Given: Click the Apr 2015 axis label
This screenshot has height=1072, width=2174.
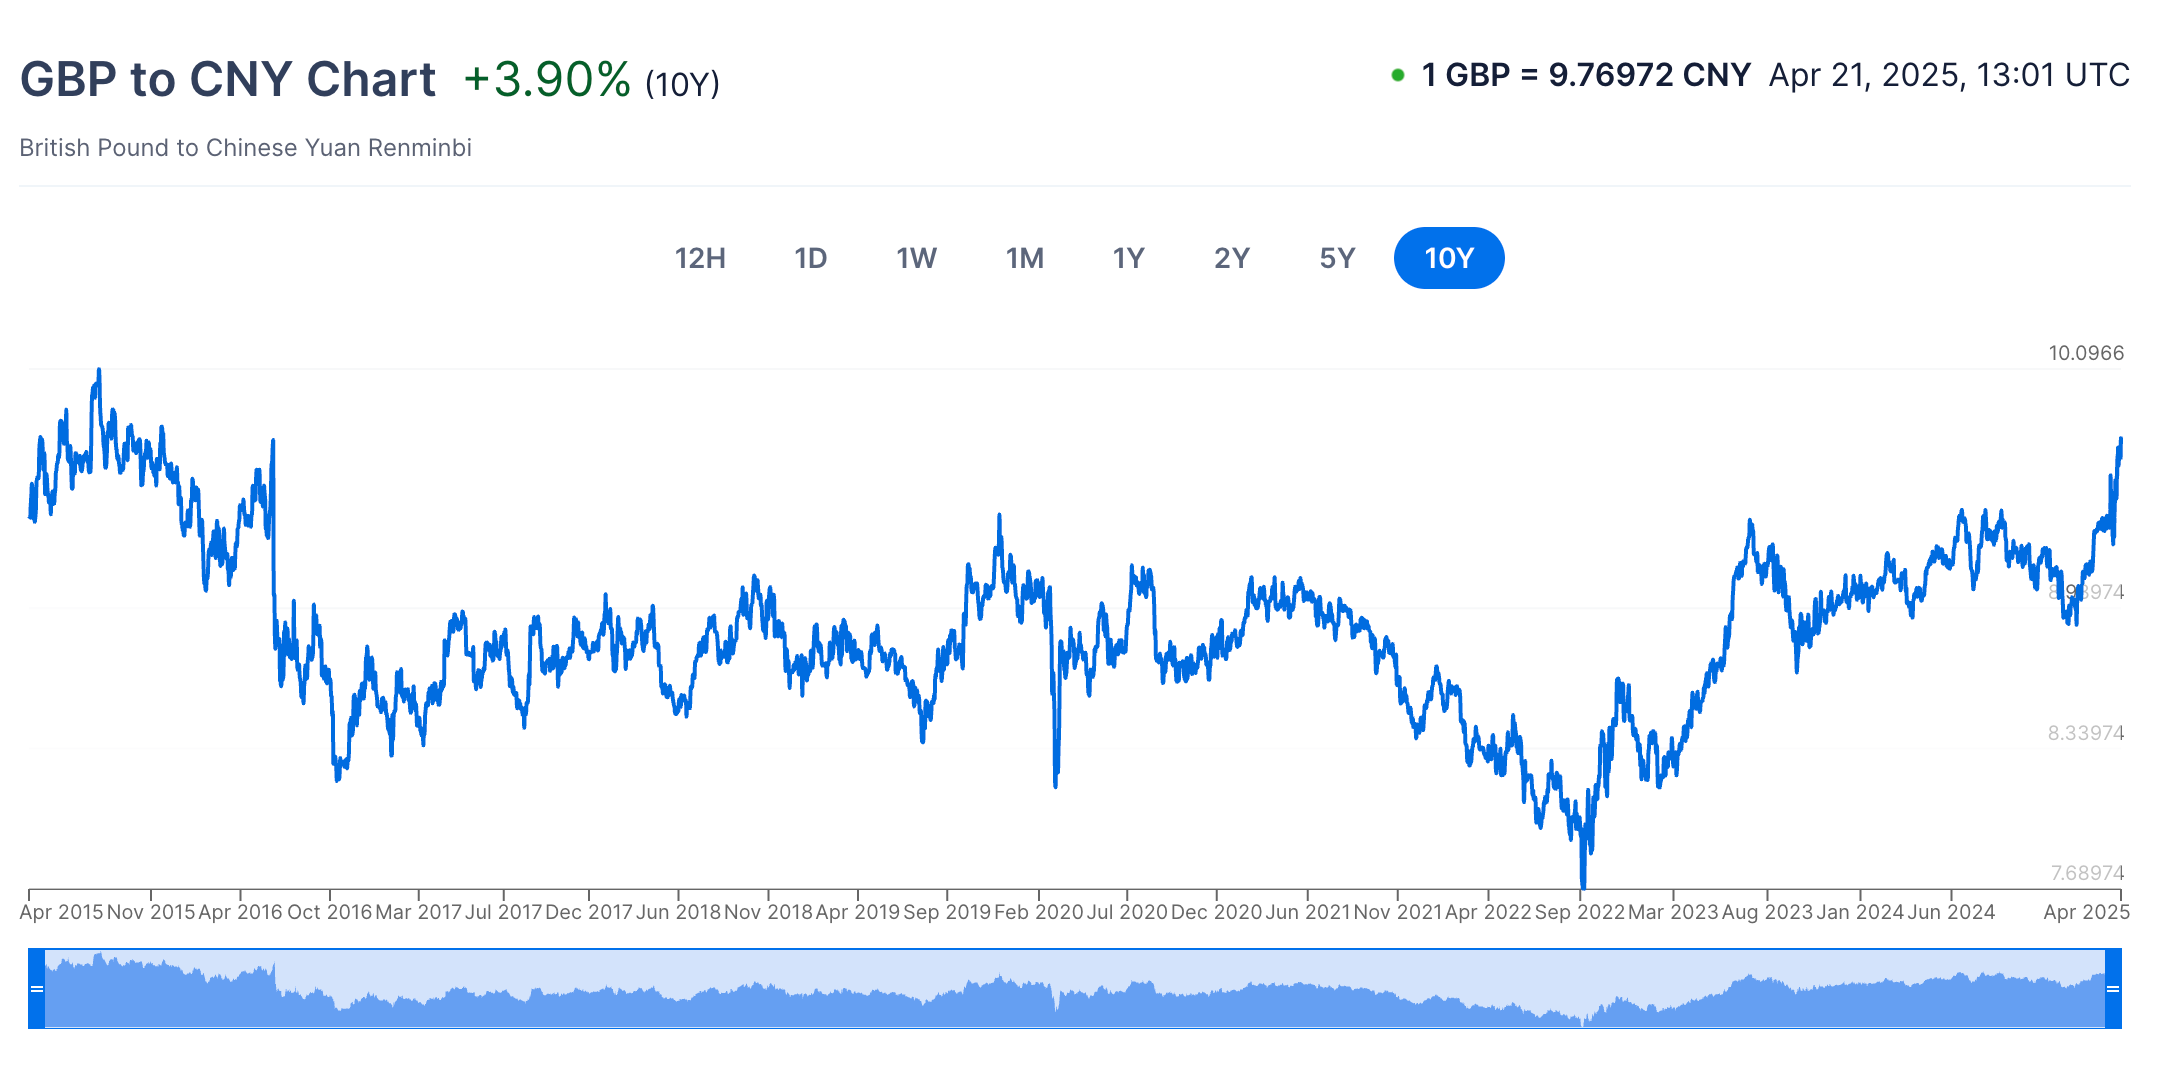Looking at the screenshot, I should tap(61, 912).
